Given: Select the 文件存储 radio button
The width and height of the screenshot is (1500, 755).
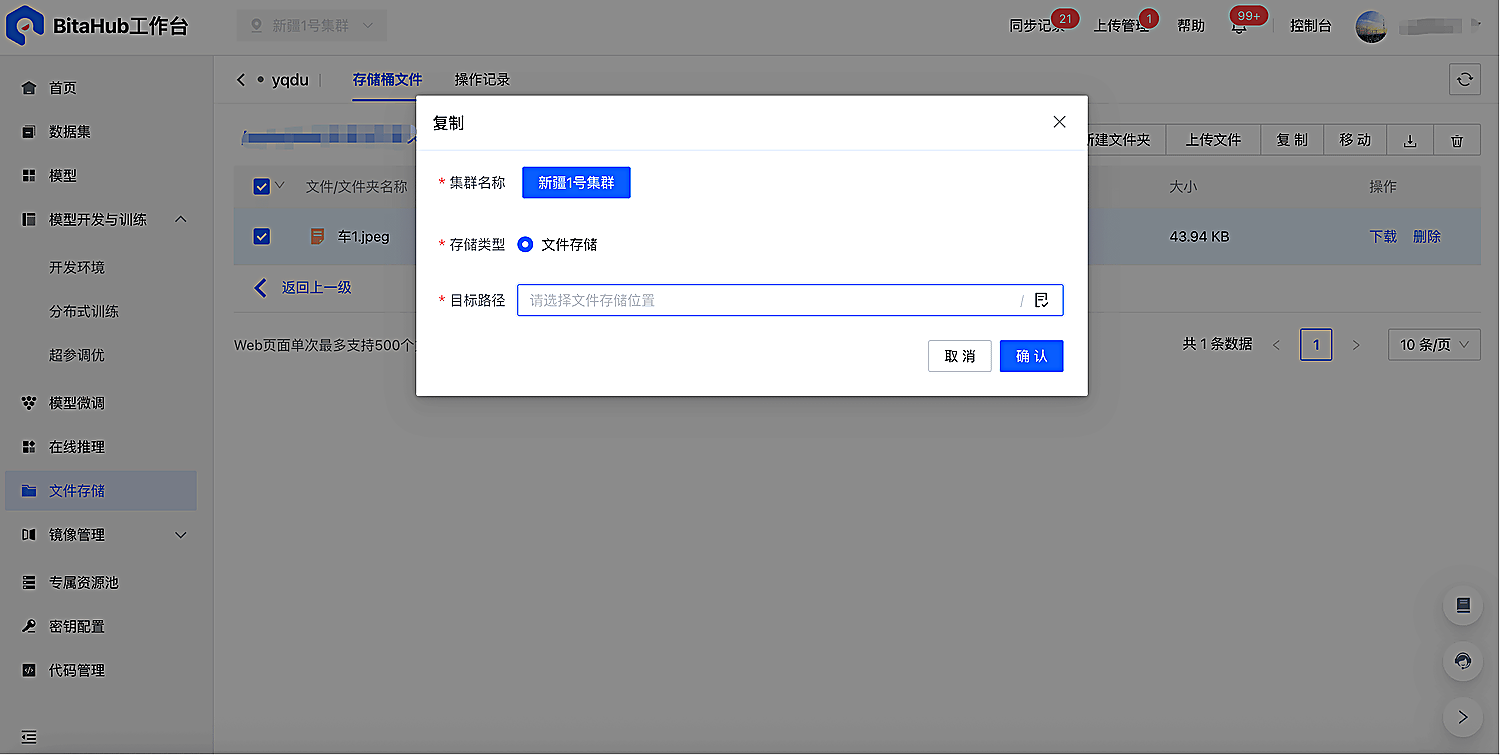Looking at the screenshot, I should tap(525, 244).
